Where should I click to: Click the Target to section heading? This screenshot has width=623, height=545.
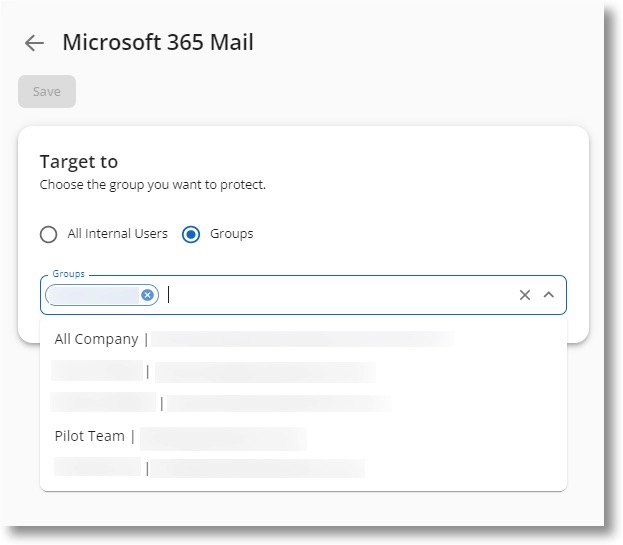point(78,162)
